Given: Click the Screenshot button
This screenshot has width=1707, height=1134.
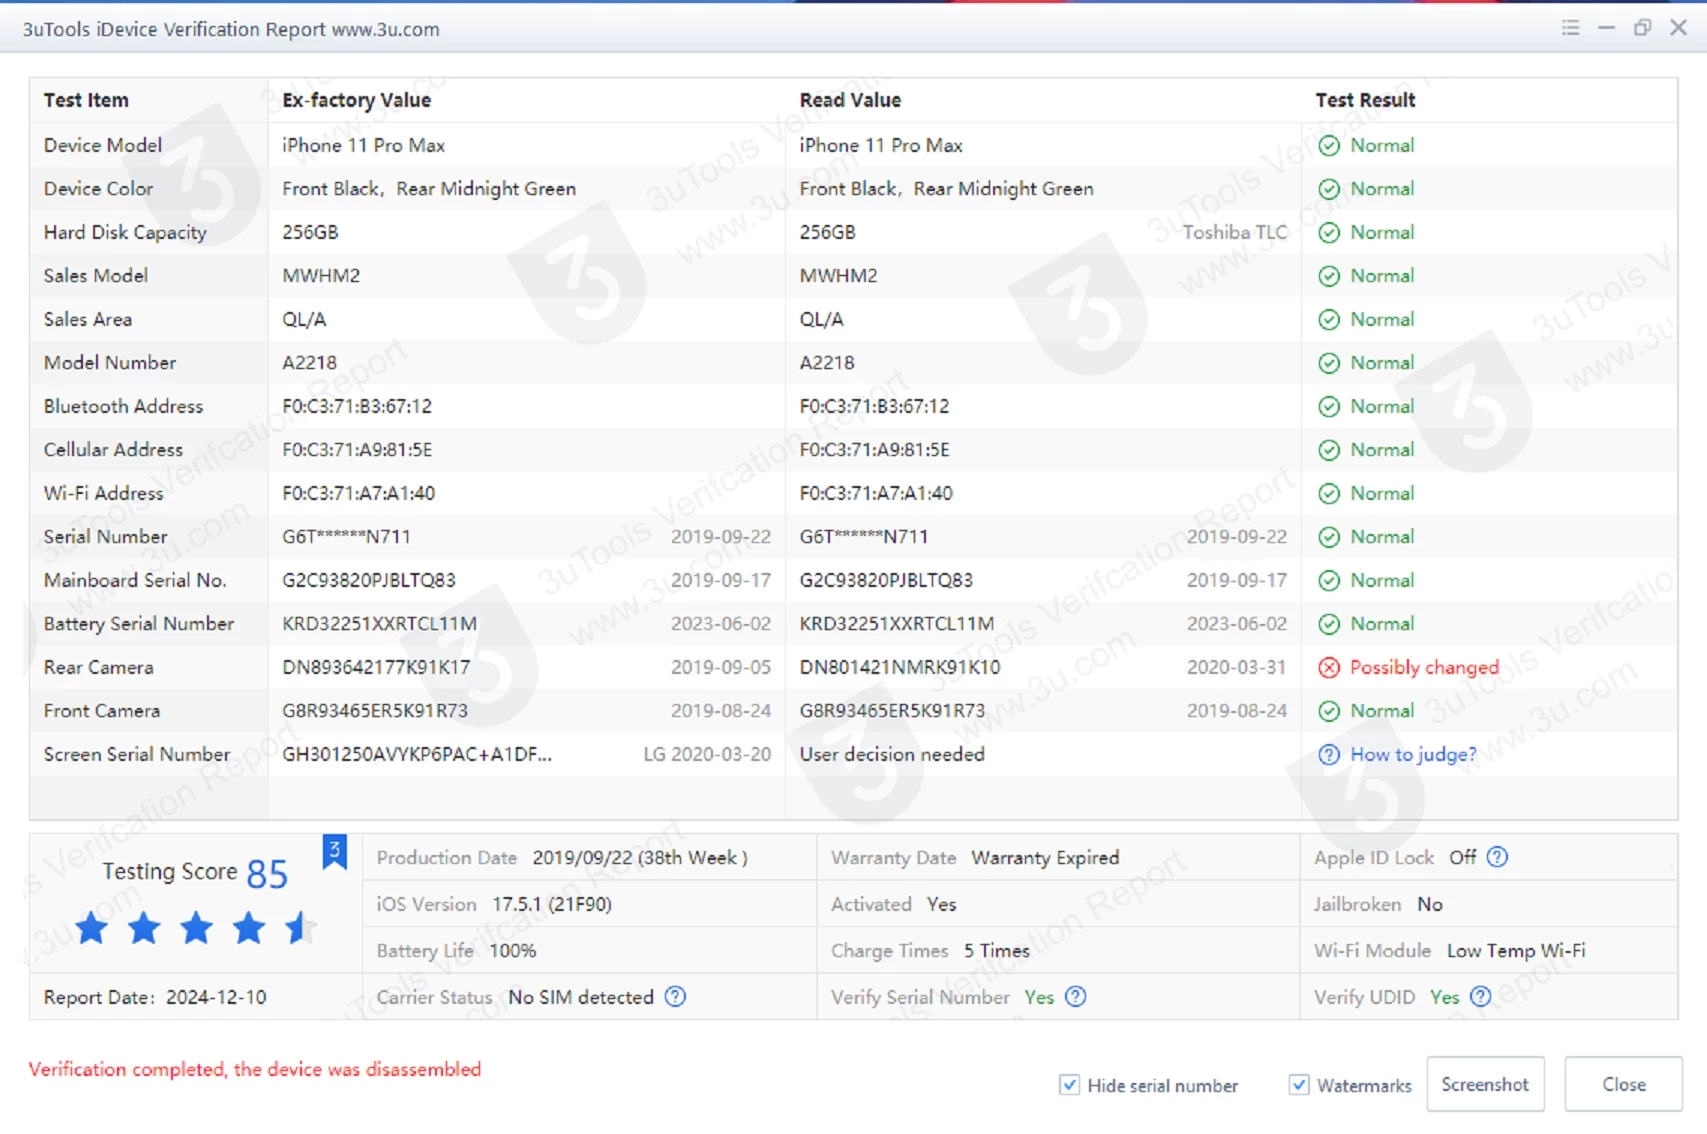Looking at the screenshot, I should (x=1485, y=1084).
